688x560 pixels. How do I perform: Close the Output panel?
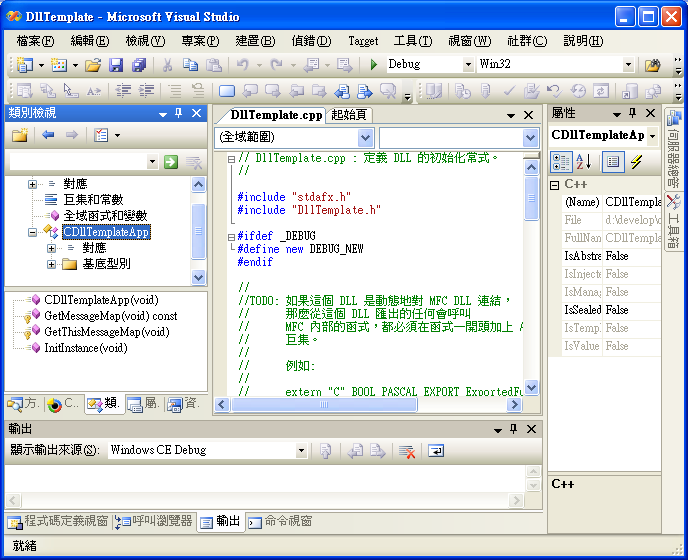[x=531, y=429]
